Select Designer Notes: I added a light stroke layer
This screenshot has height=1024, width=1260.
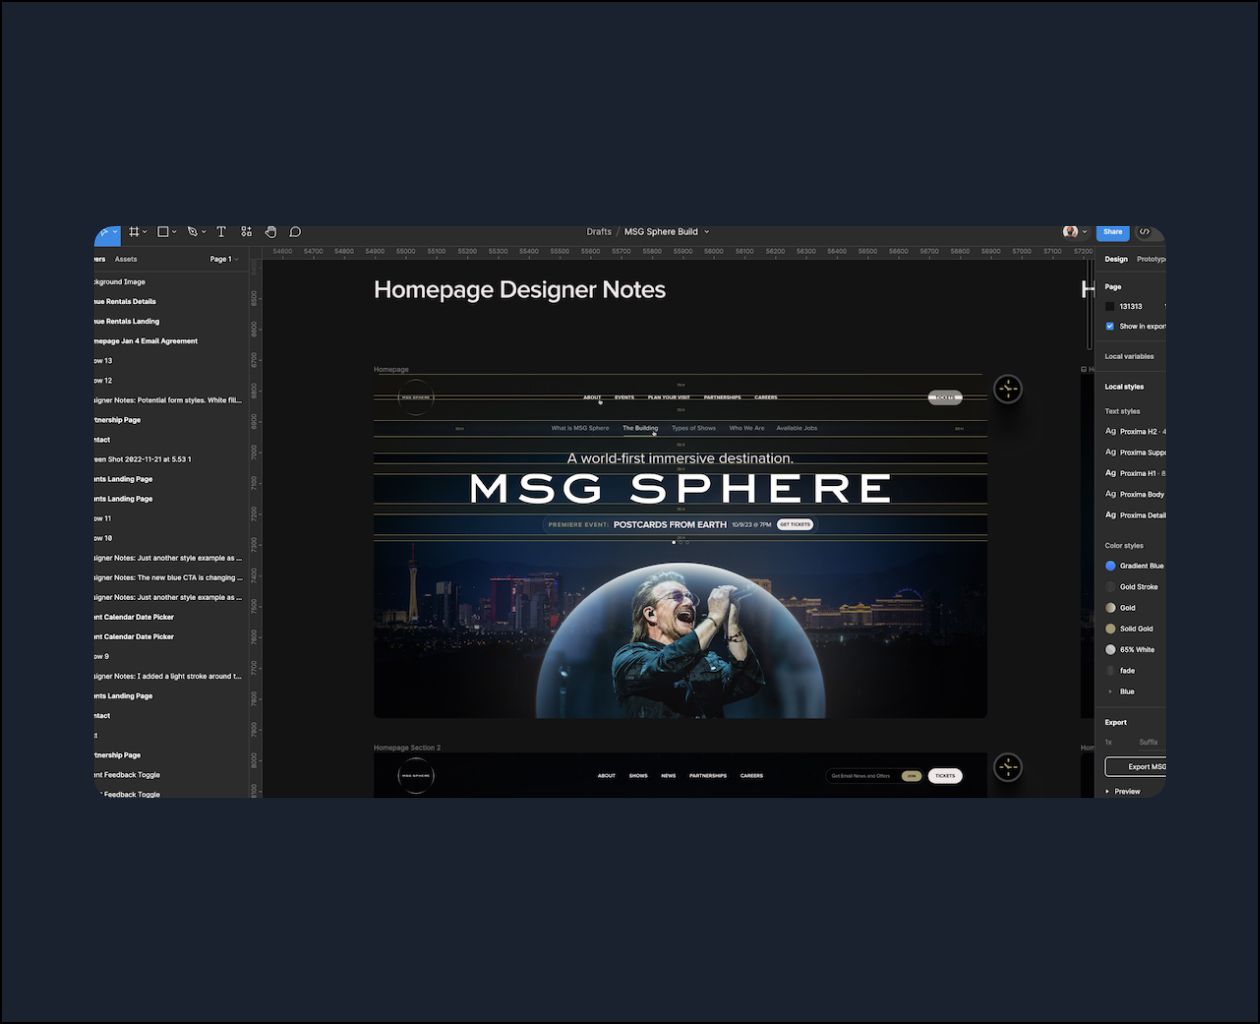tap(168, 676)
